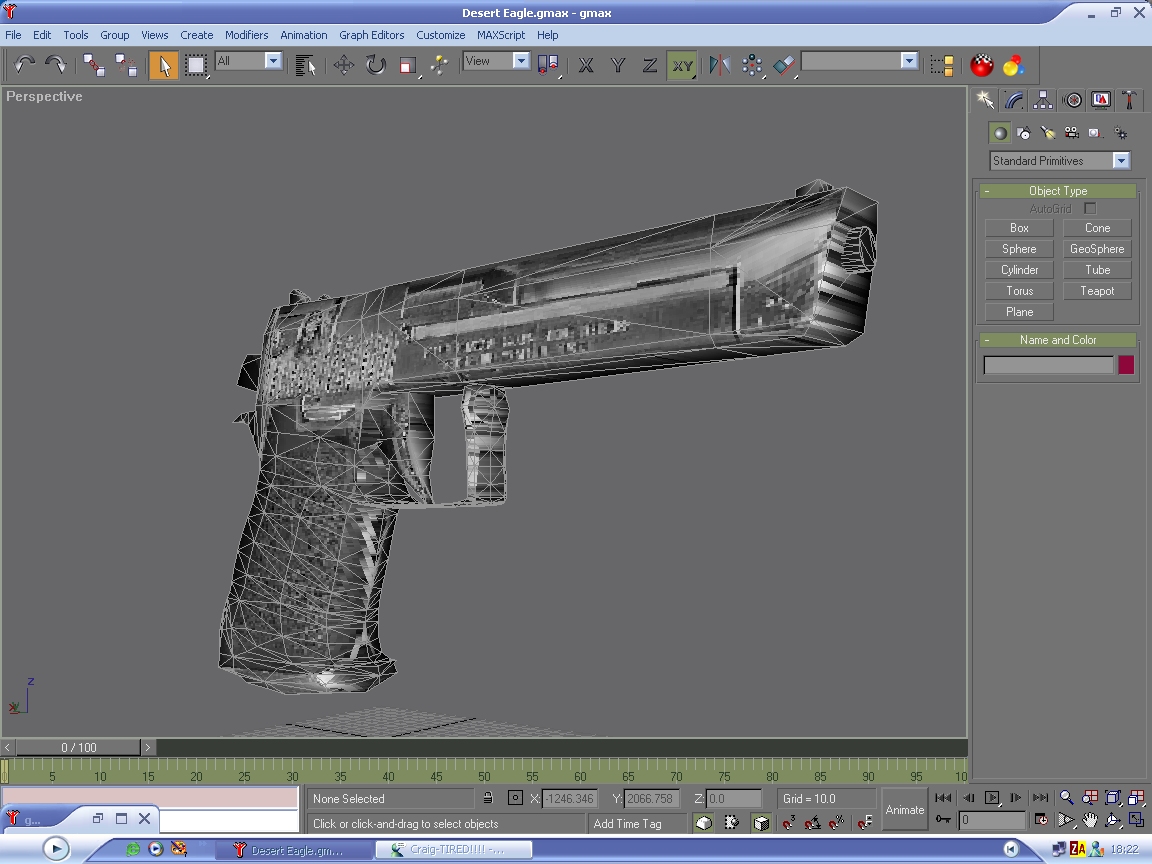Click the Array tool icon
The width and height of the screenshot is (1152, 864).
click(x=752, y=65)
